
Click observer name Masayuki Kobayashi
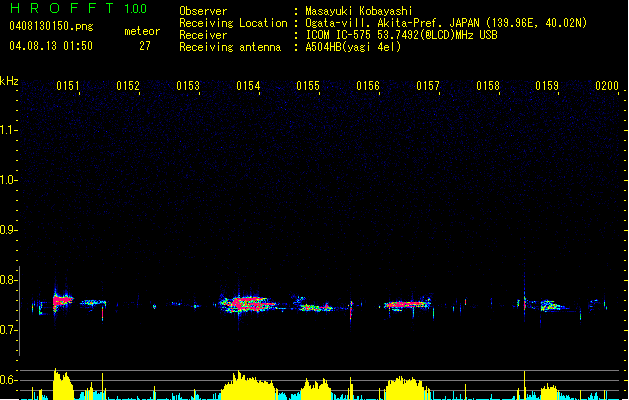(359, 11)
